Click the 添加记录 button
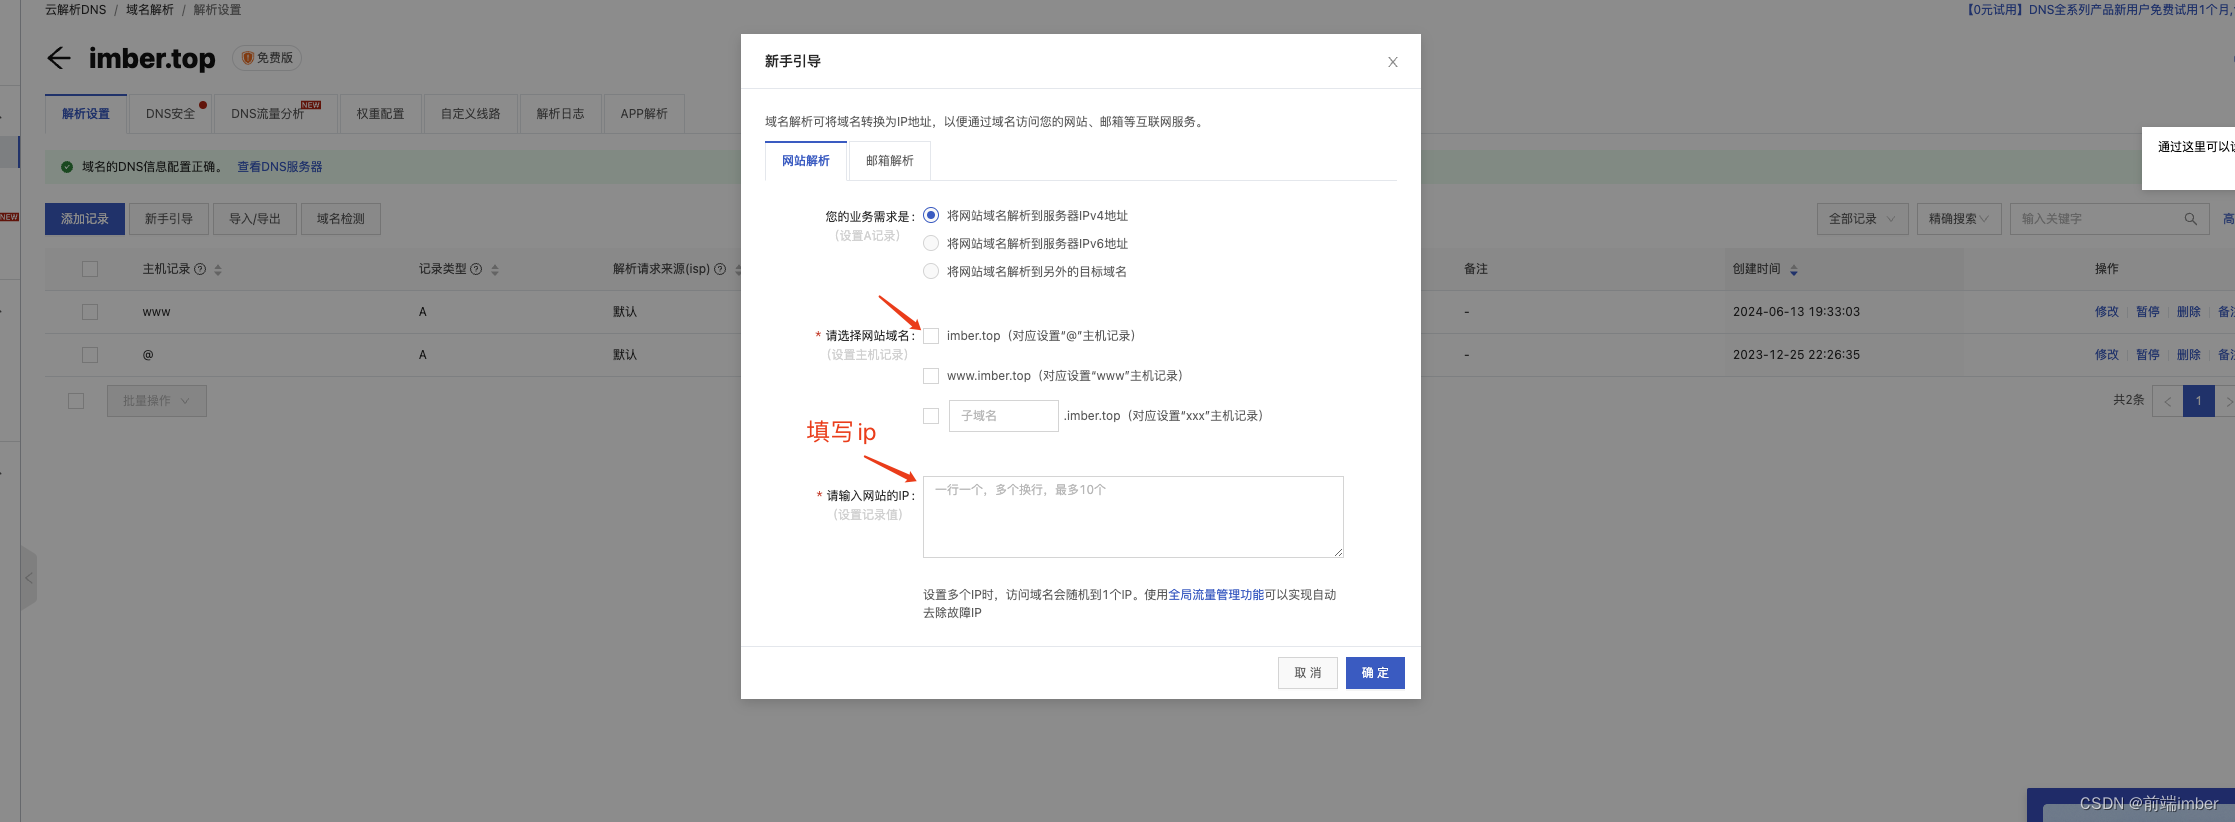Image resolution: width=2235 pixels, height=822 pixels. [85, 219]
